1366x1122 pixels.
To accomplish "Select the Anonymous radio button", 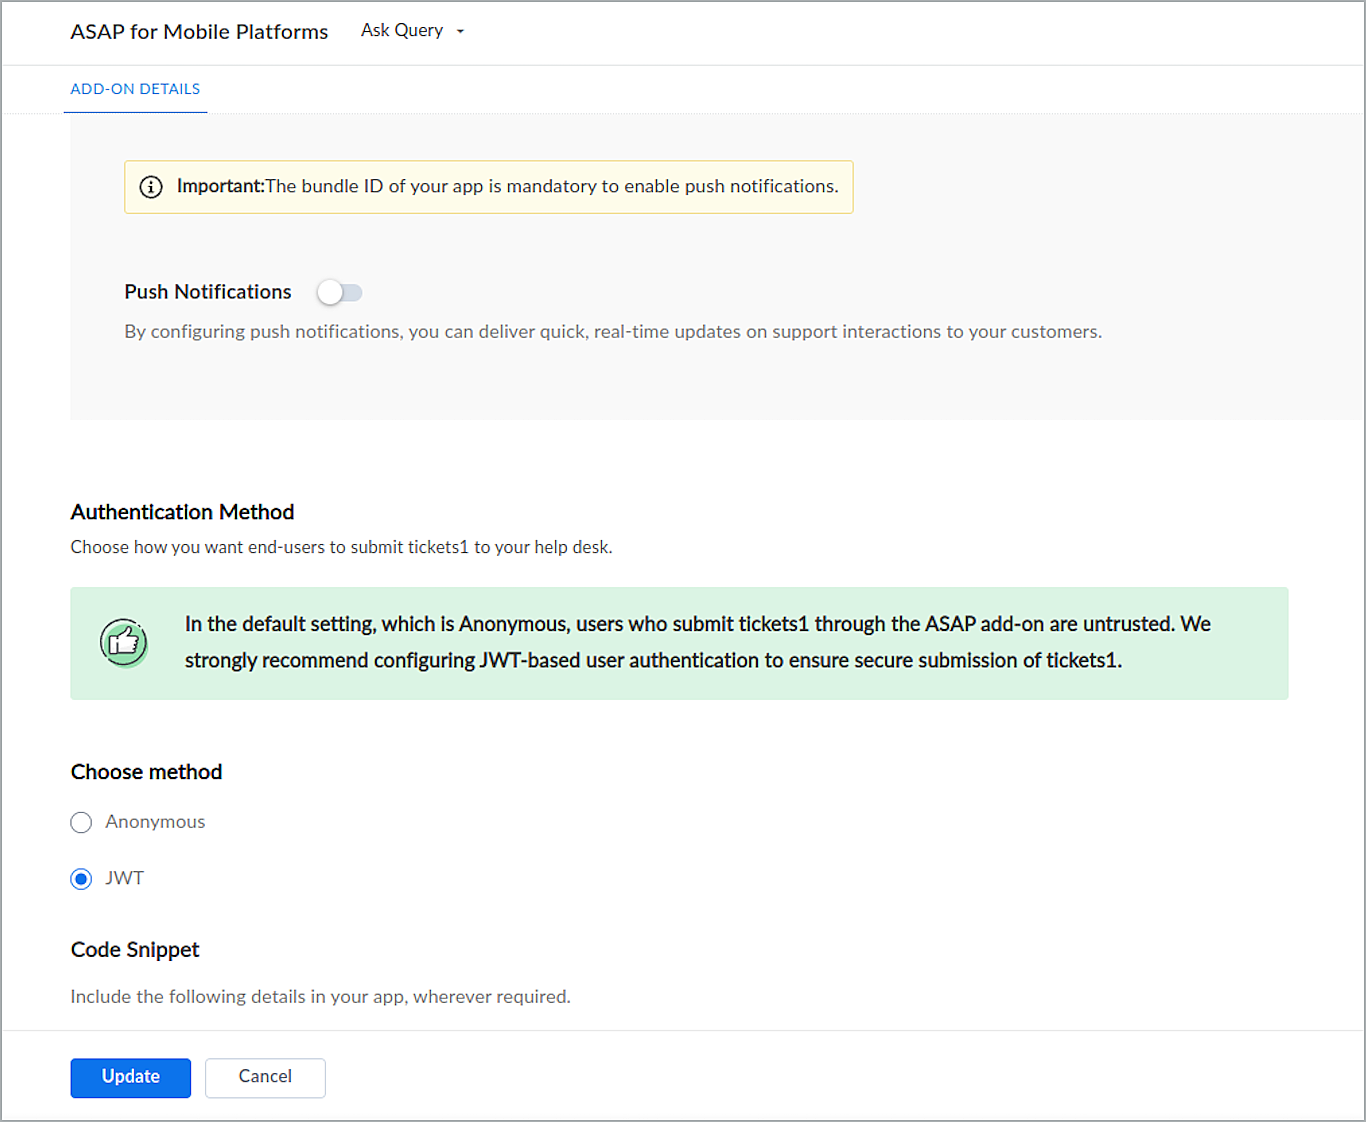I will pyautogui.click(x=81, y=823).
